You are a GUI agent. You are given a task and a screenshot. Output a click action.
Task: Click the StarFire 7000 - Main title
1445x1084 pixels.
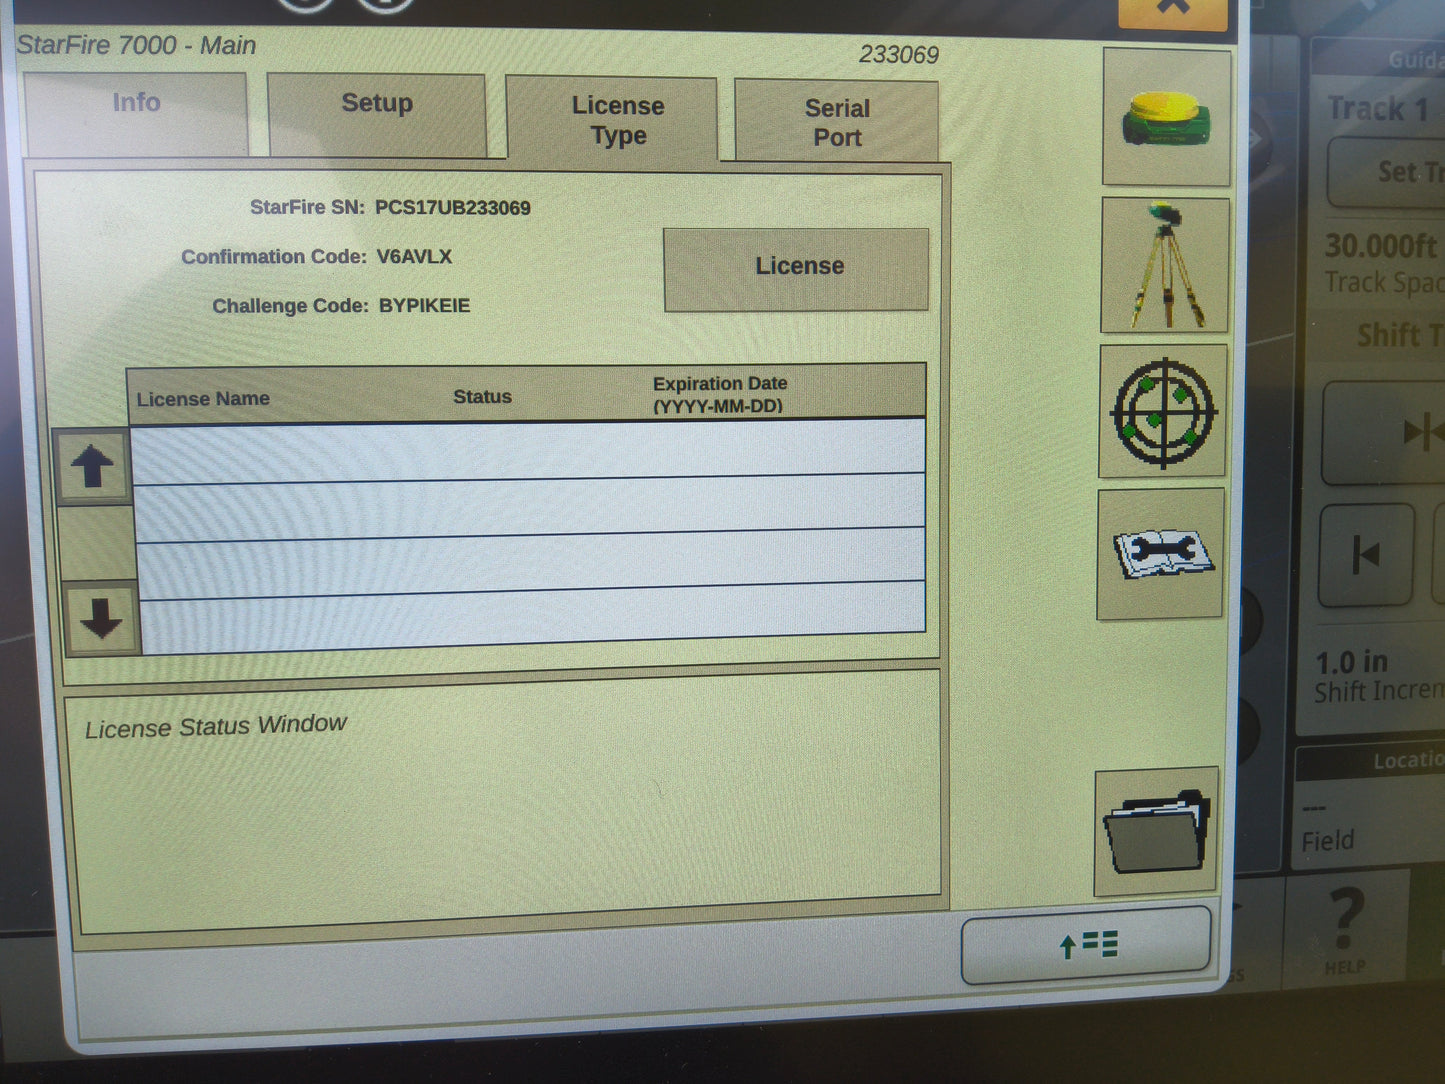137,45
